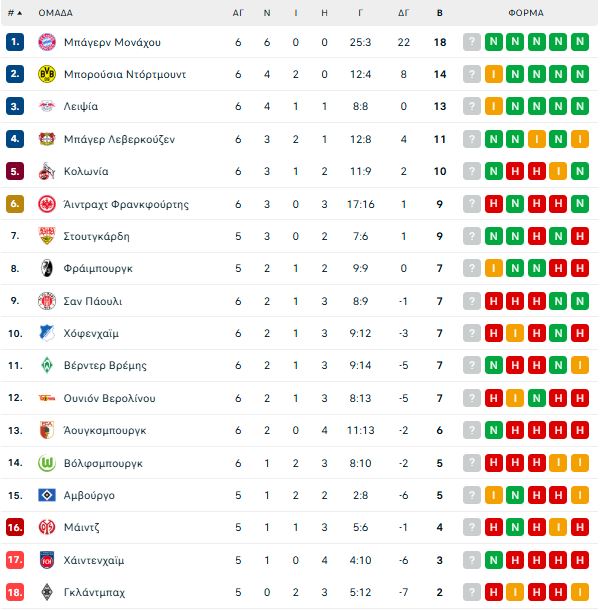Click the Werder Bremen club crest

[46, 366]
